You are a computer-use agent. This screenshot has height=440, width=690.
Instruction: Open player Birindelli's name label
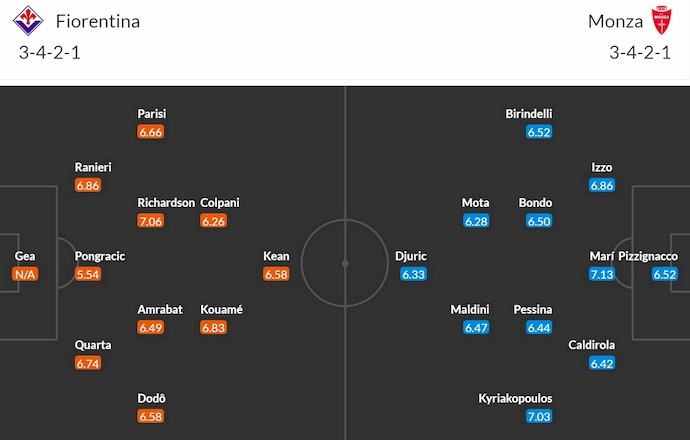click(529, 114)
